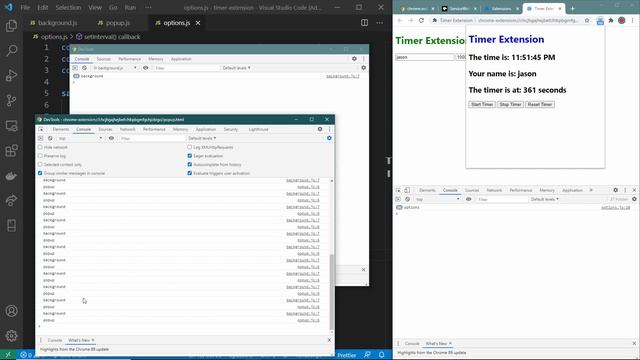Close What's New drawer in popup DevTools

pos(329,340)
